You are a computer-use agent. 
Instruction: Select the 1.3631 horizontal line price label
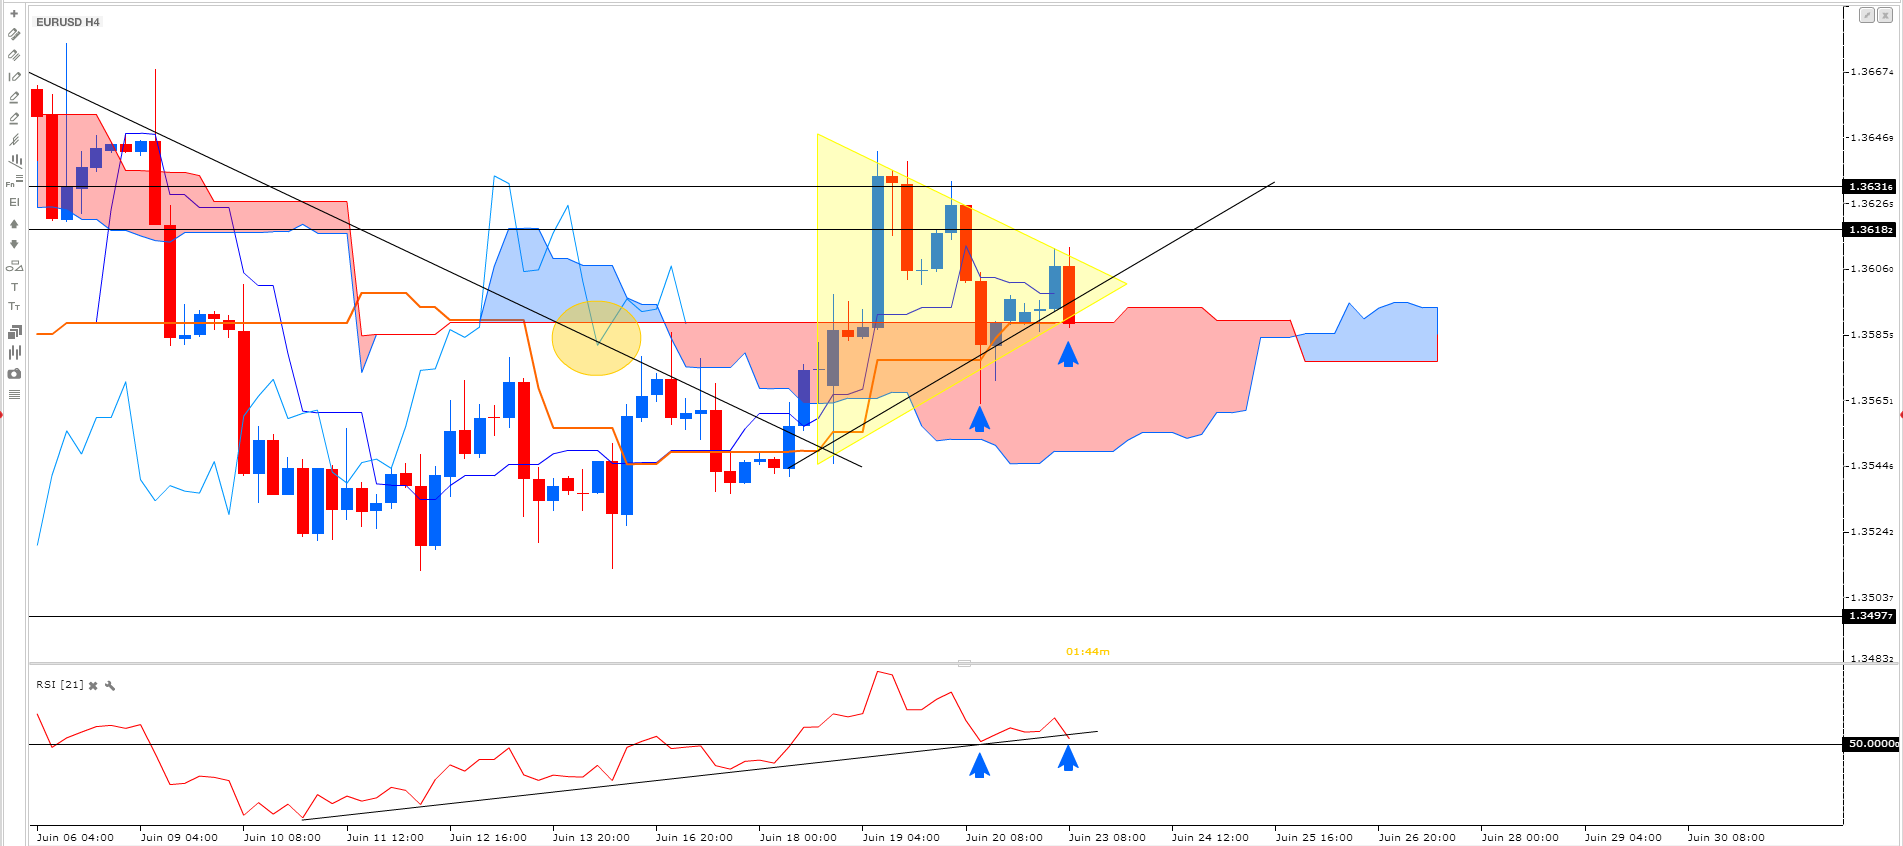tap(1870, 187)
